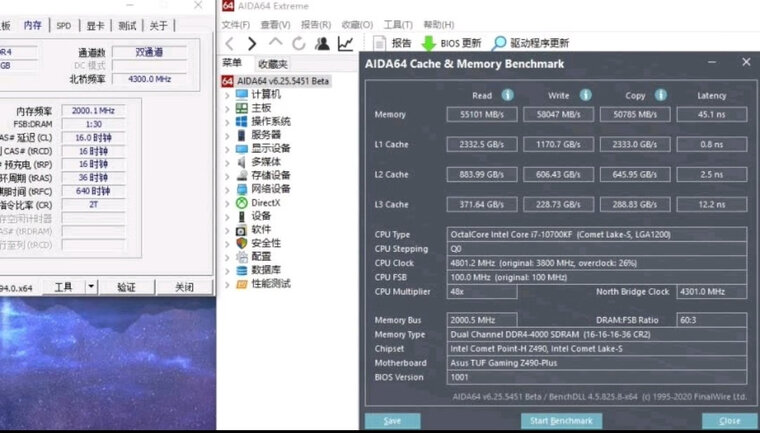Image resolution: width=760 pixels, height=433 pixels.
Task: Switch to the SPD tab in CPU-Z
Action: point(63,26)
